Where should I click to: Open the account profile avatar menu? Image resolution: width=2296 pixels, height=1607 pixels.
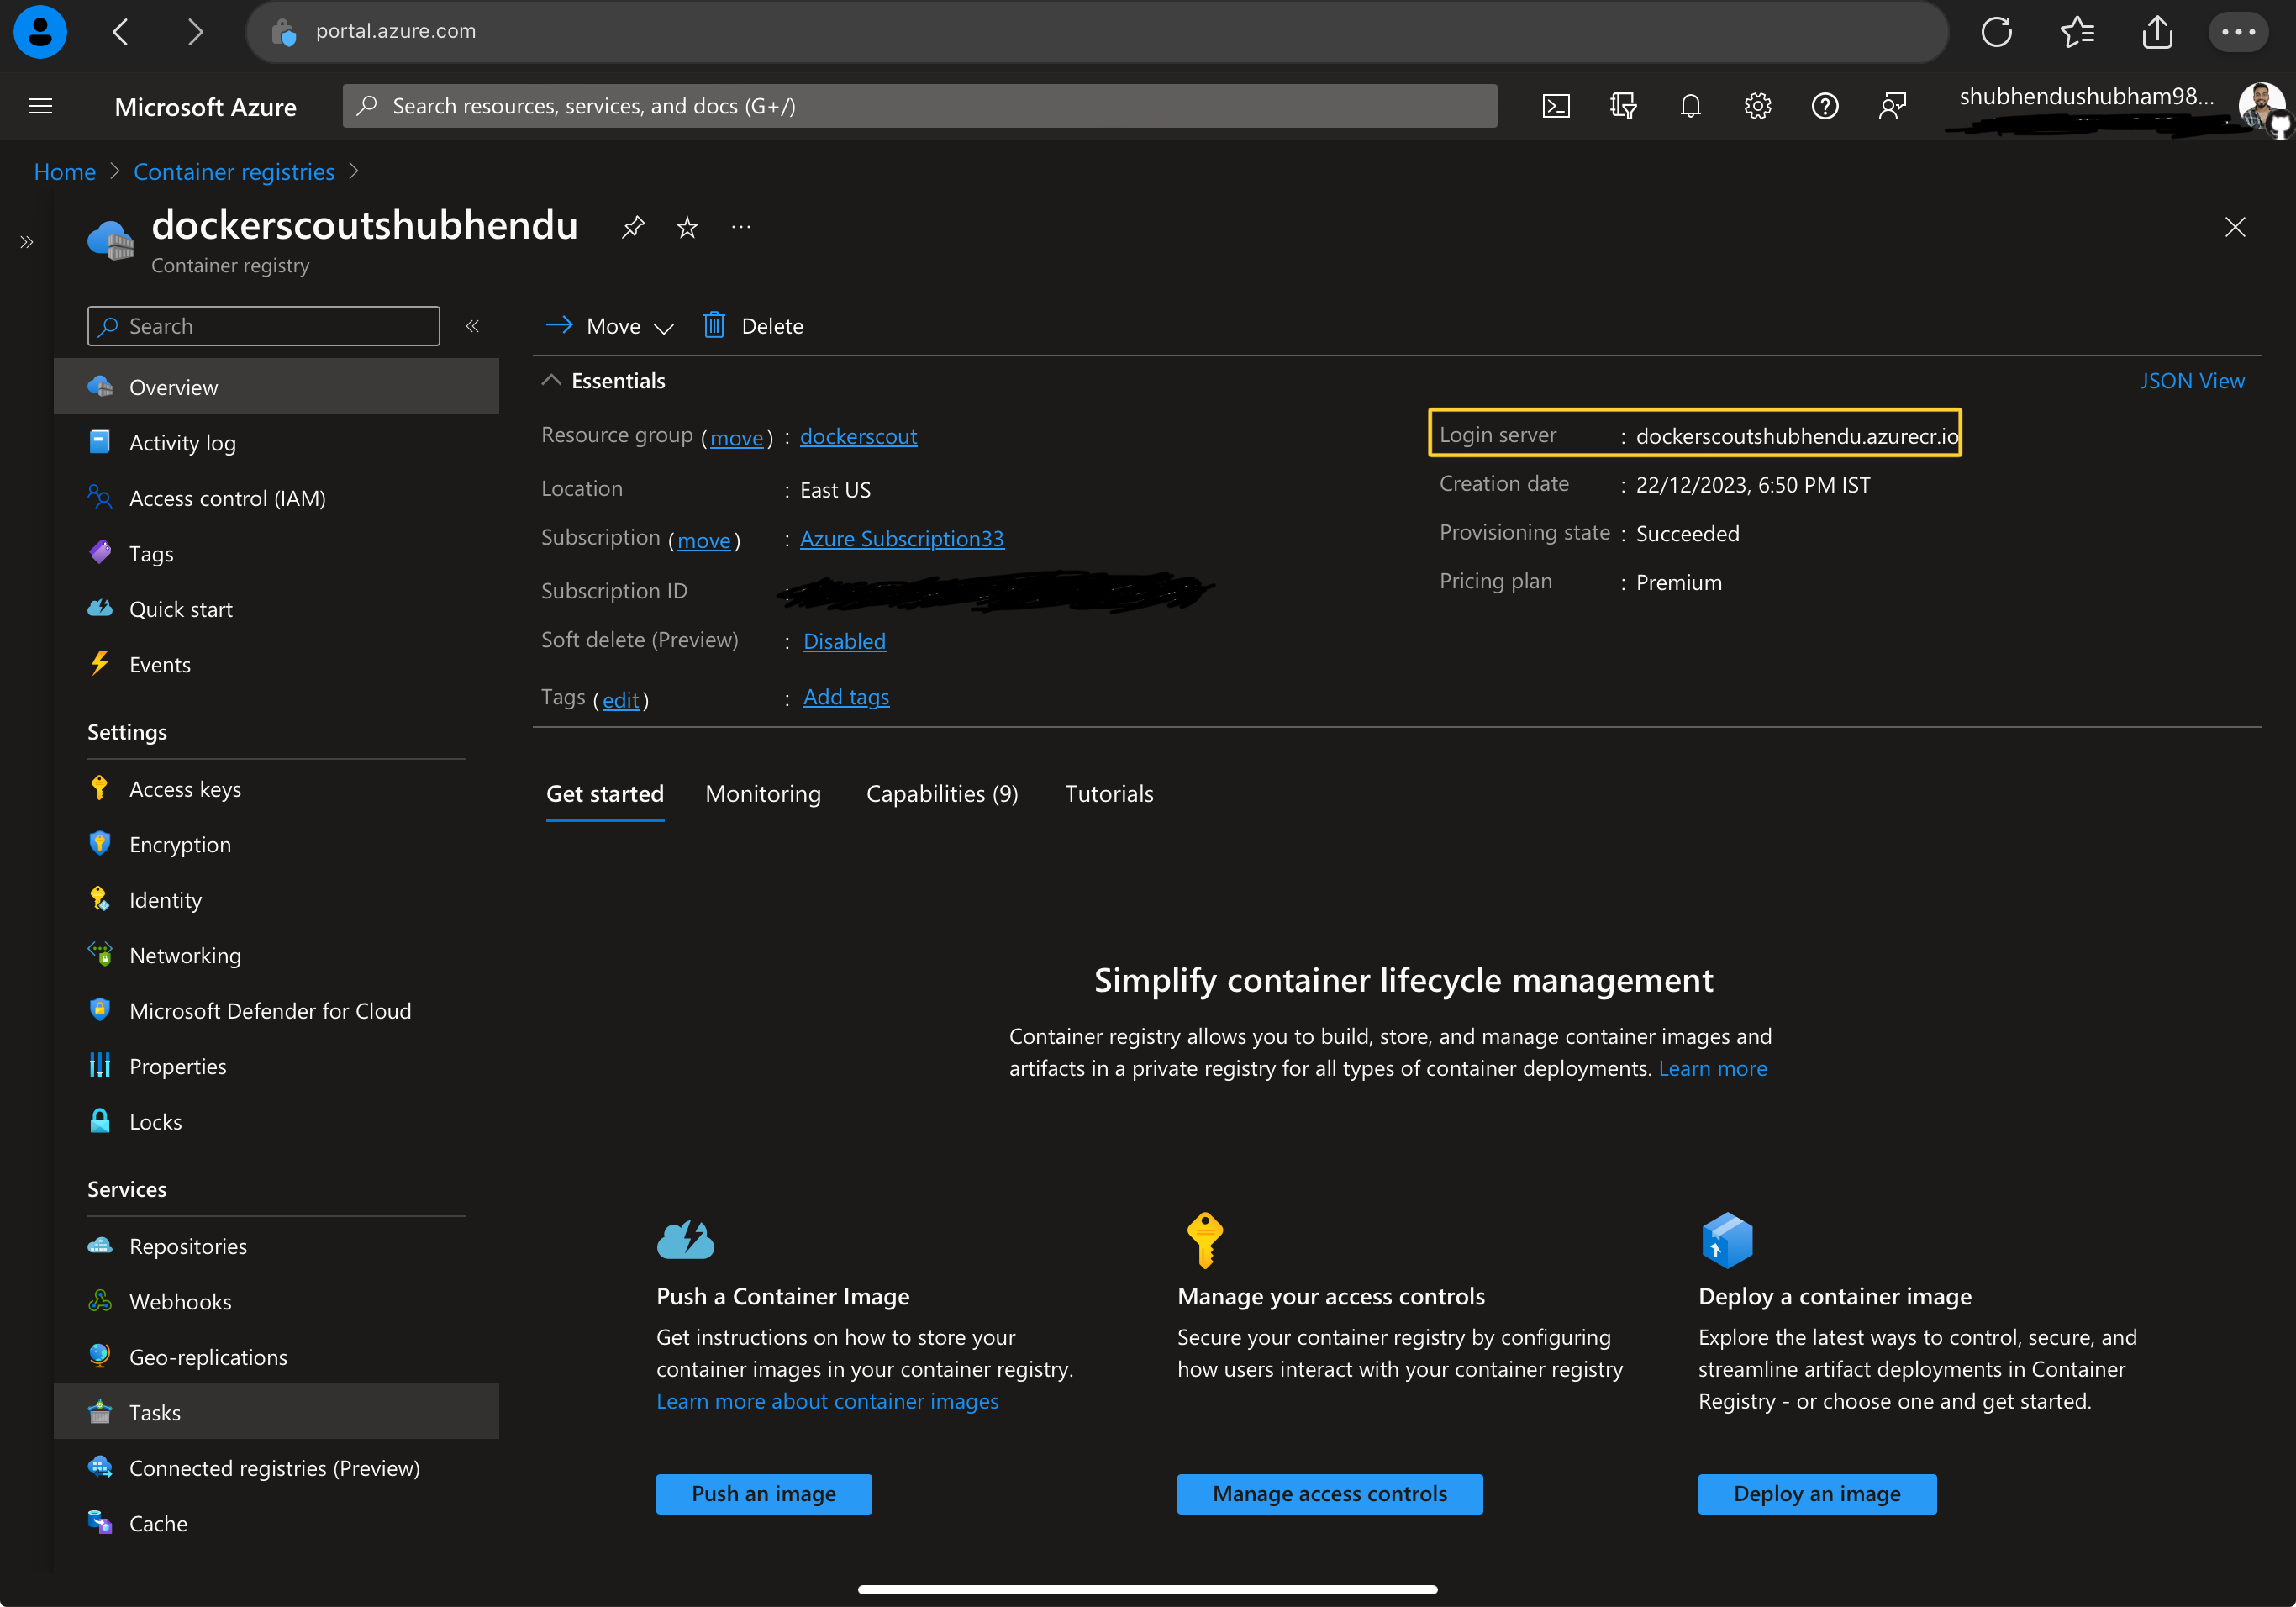(2262, 106)
